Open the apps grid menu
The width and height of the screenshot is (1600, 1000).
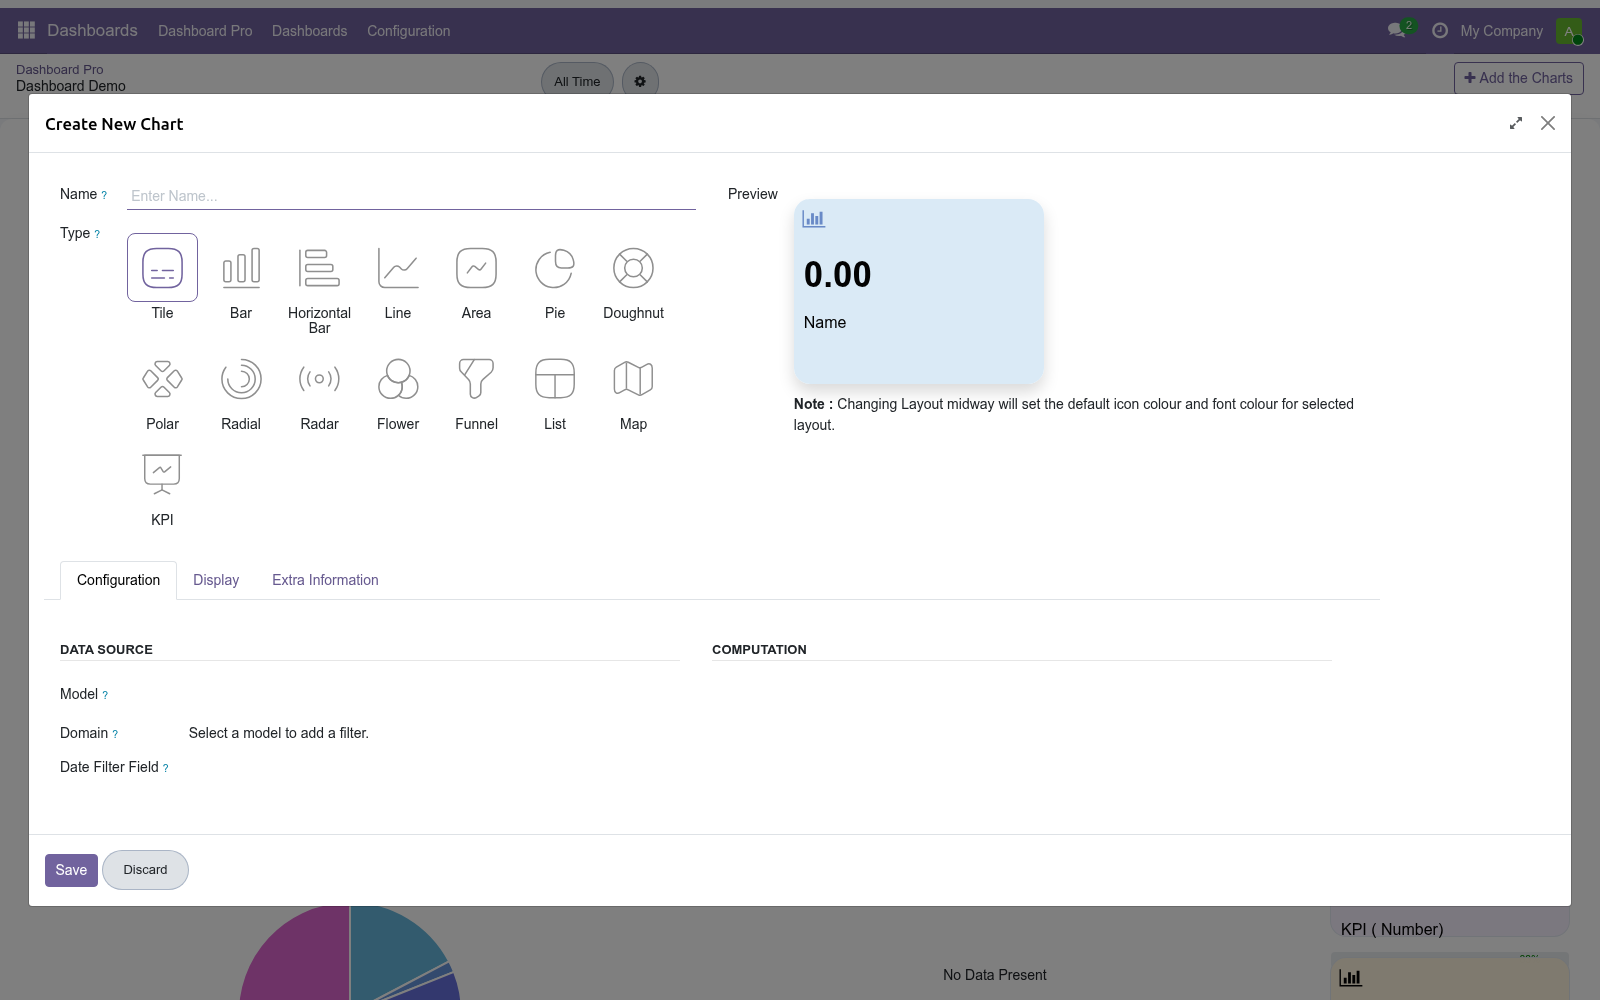(x=27, y=31)
